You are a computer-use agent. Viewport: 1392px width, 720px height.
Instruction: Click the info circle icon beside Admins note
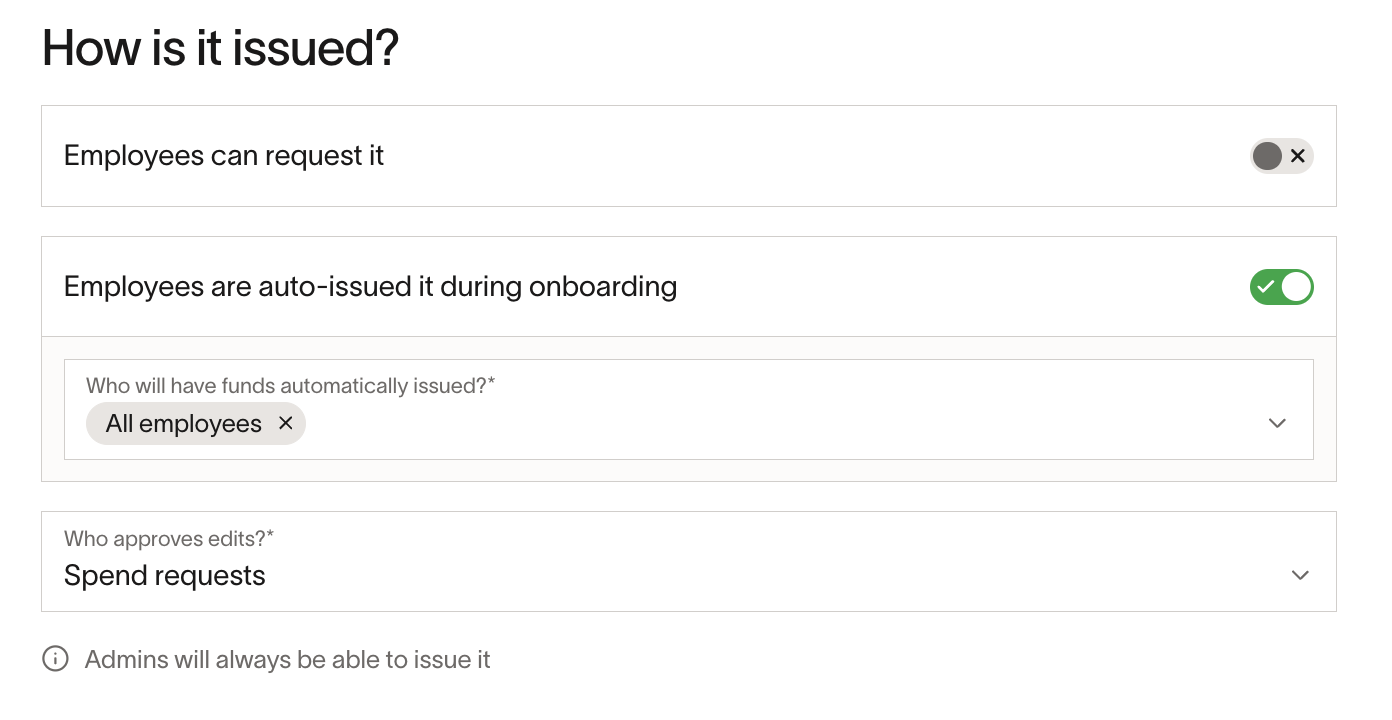coord(55,659)
